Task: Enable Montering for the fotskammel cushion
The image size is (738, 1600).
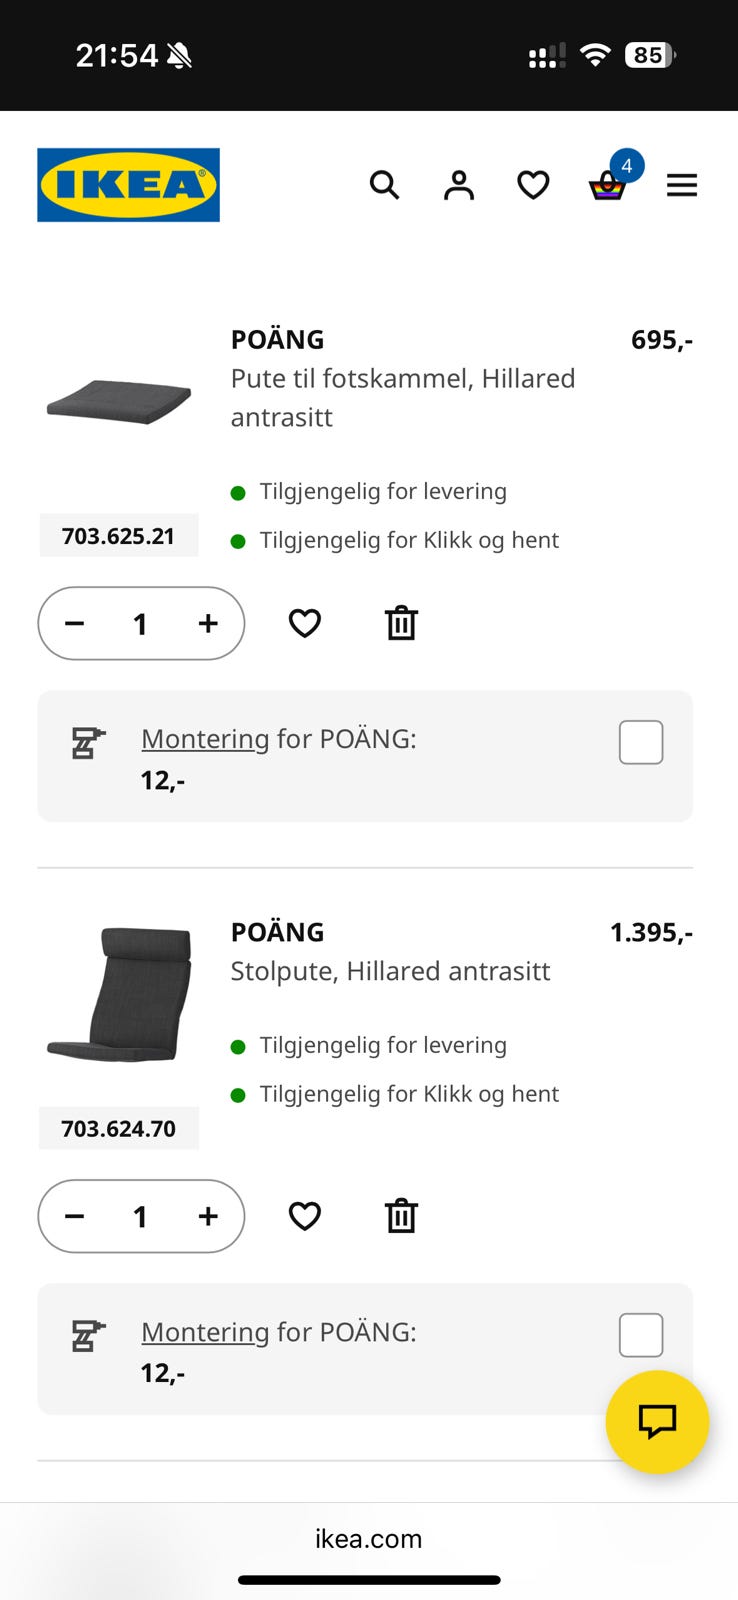Action: point(641,742)
